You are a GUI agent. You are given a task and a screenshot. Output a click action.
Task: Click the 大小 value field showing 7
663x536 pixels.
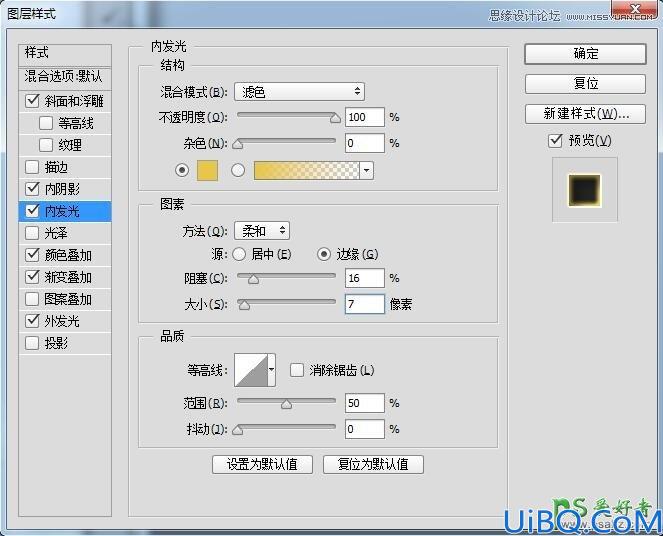pos(365,304)
